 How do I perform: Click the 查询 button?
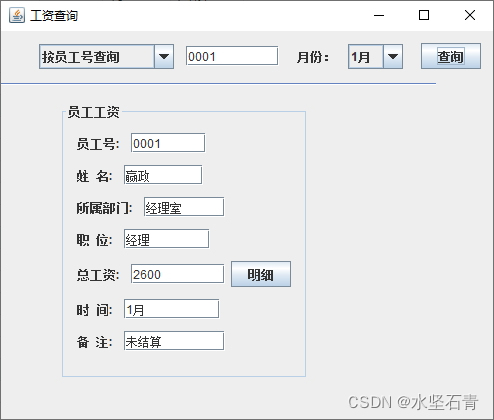pyautogui.click(x=451, y=56)
